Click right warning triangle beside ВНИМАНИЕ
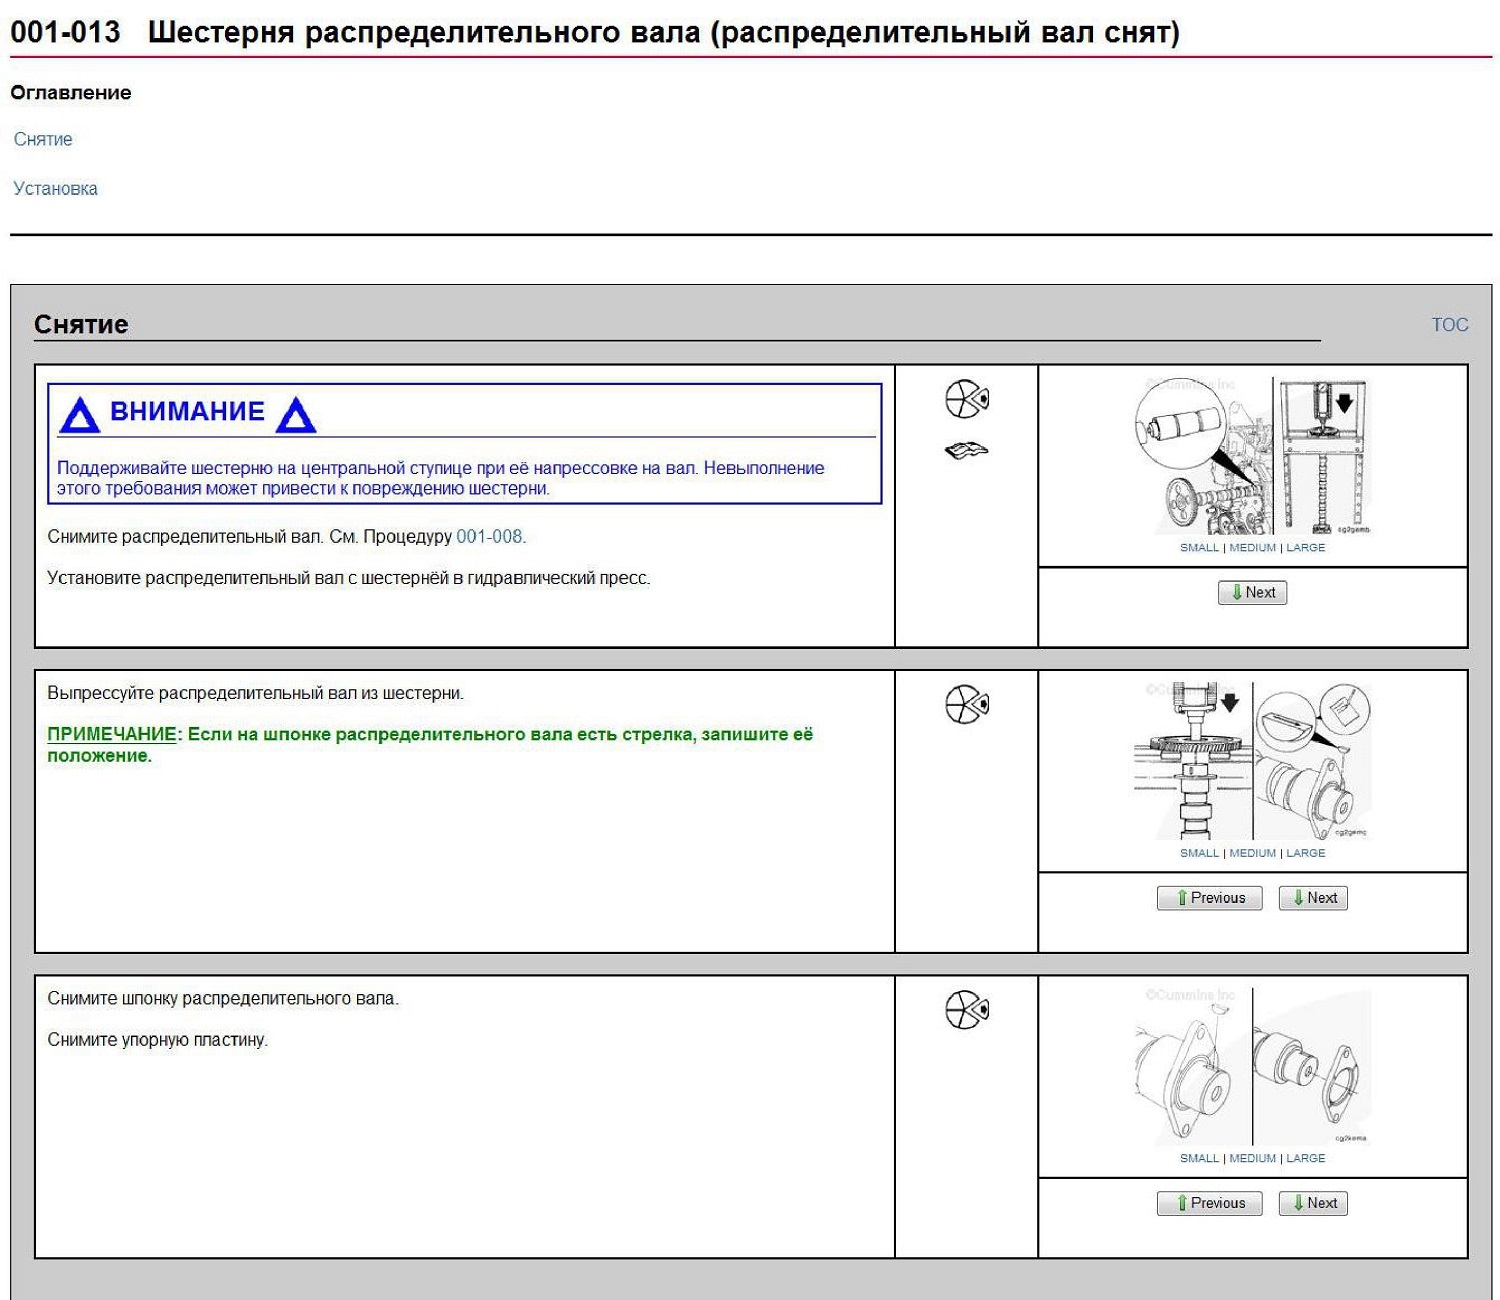 pos(296,414)
